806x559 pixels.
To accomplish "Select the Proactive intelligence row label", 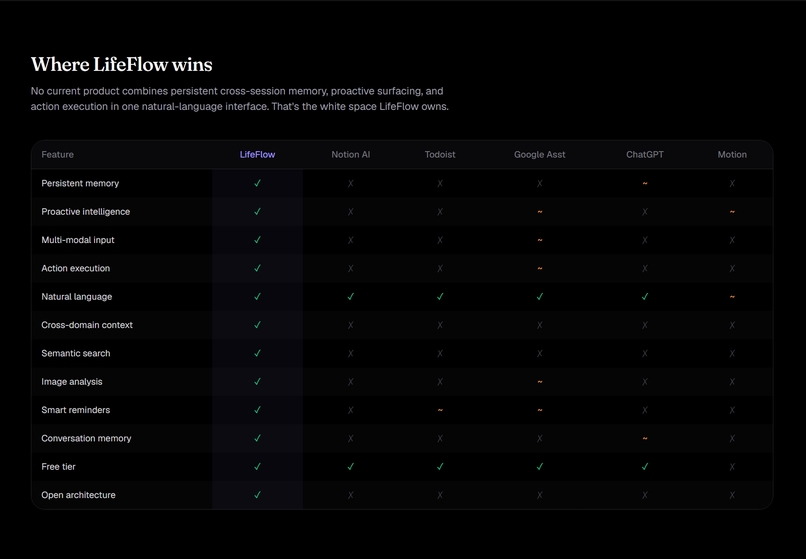I will 86,211.
